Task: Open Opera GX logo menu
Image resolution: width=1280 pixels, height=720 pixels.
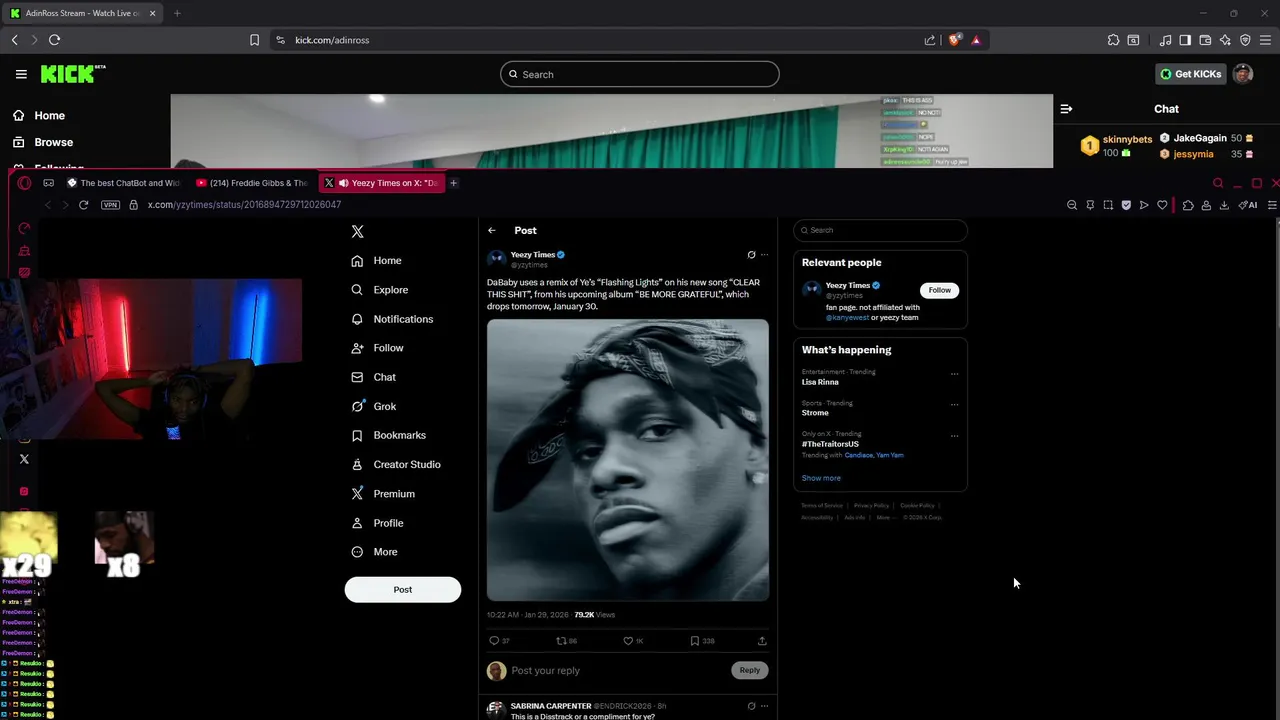Action: (25, 183)
